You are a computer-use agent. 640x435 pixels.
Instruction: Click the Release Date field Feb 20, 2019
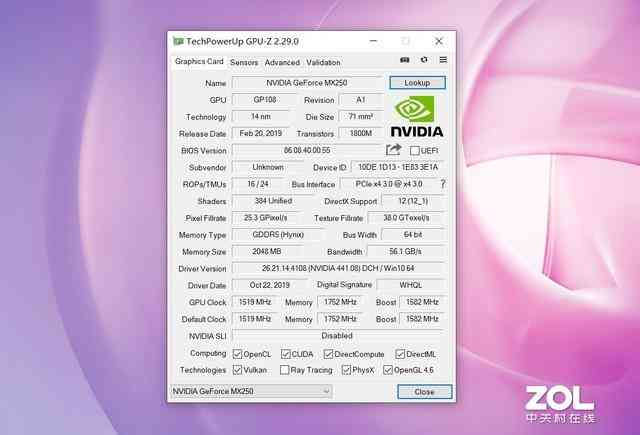coord(260,133)
